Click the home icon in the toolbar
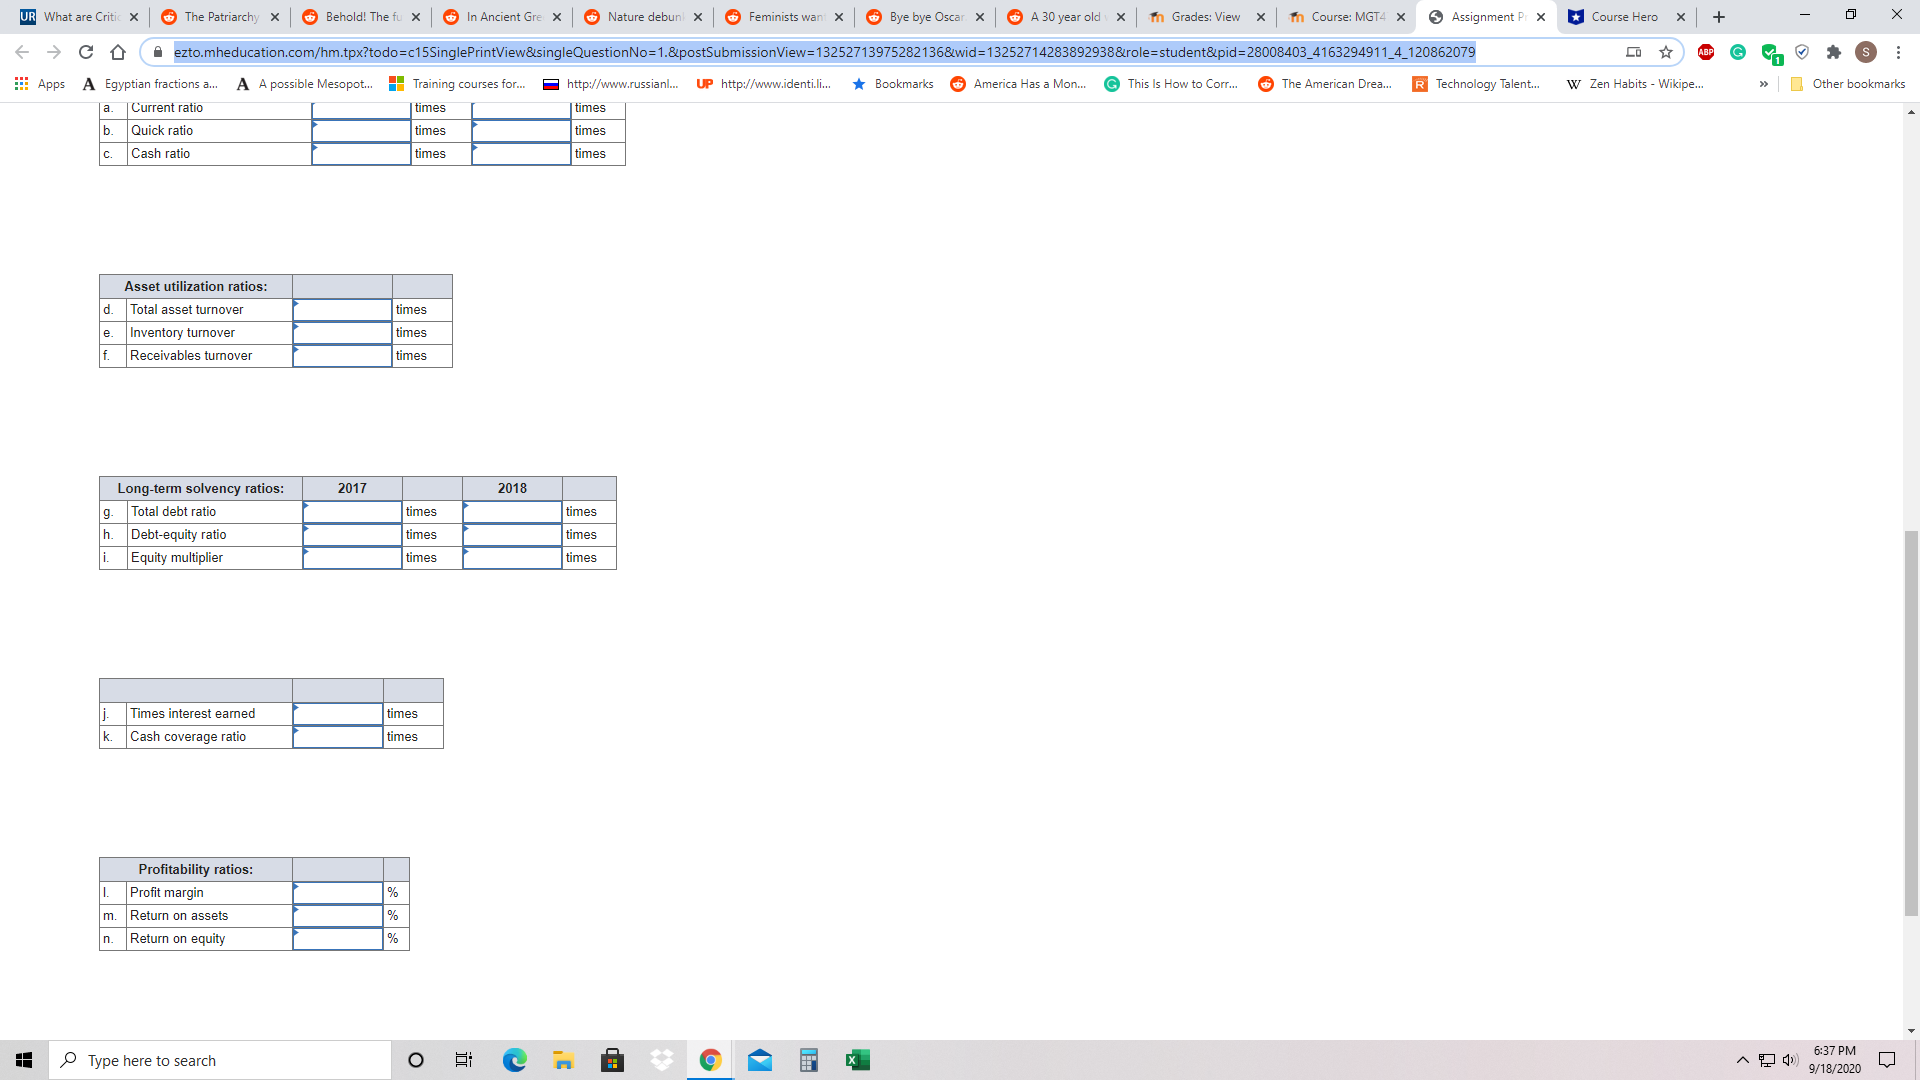1920x1080 pixels. click(119, 52)
